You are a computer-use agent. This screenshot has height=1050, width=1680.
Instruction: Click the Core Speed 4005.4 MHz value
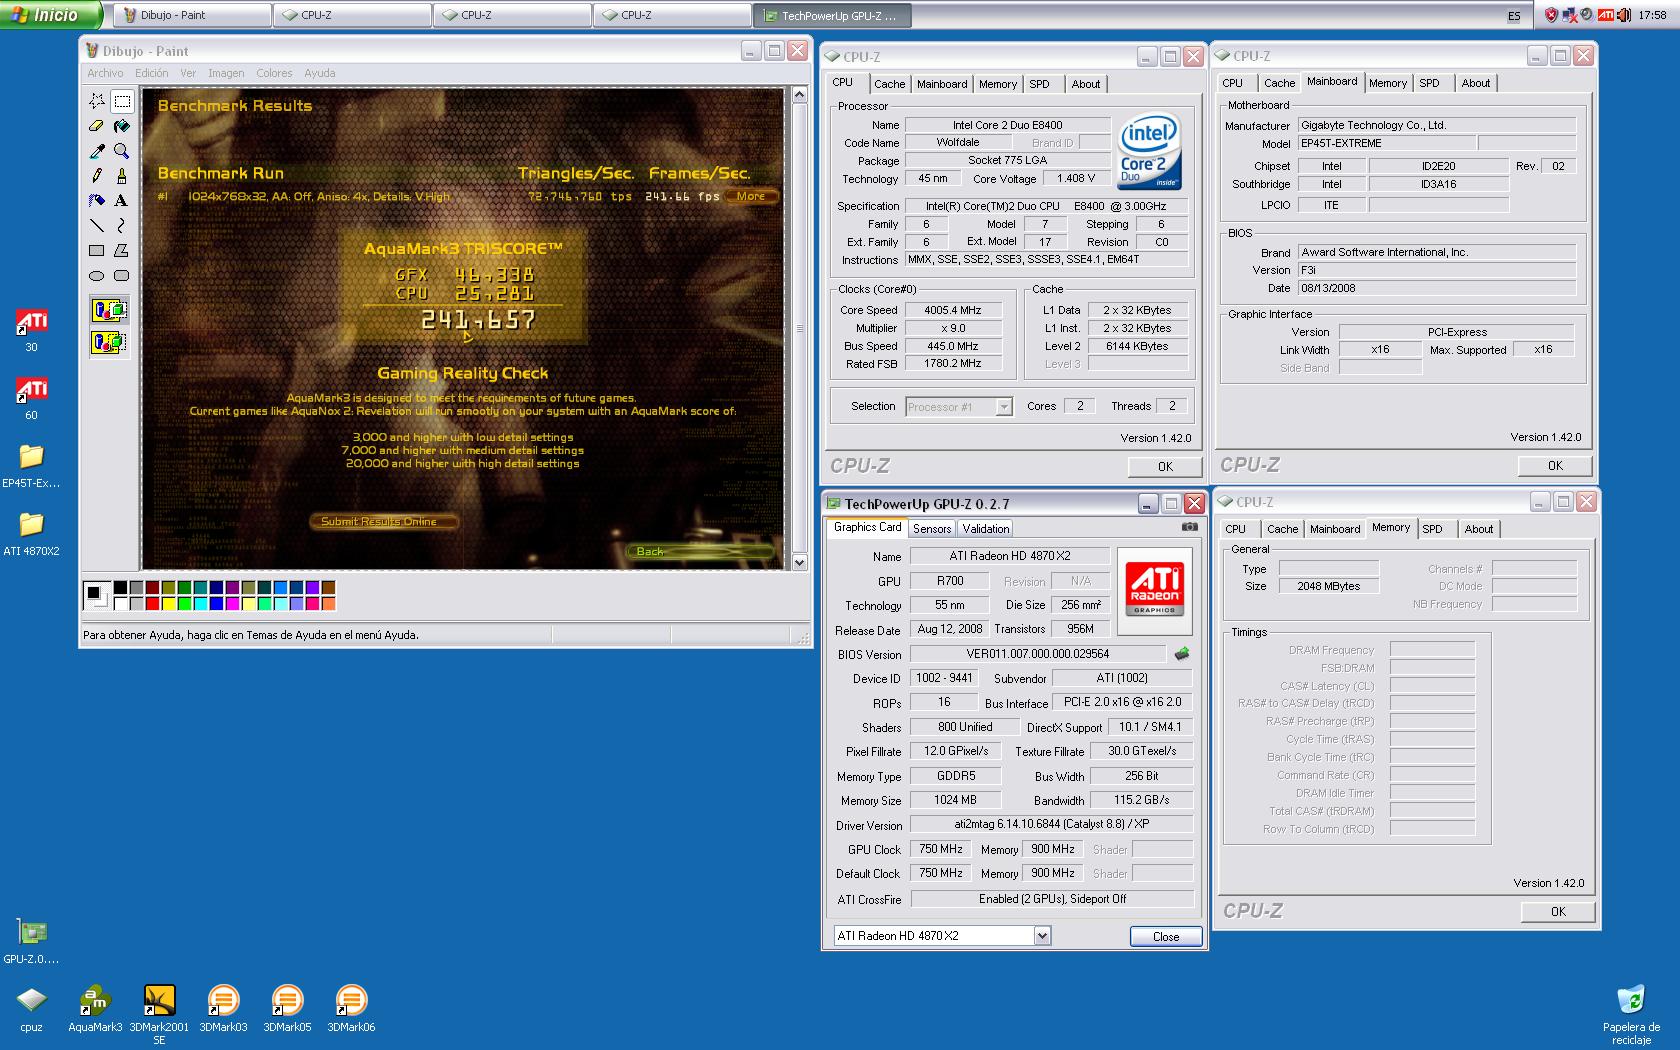(x=953, y=310)
